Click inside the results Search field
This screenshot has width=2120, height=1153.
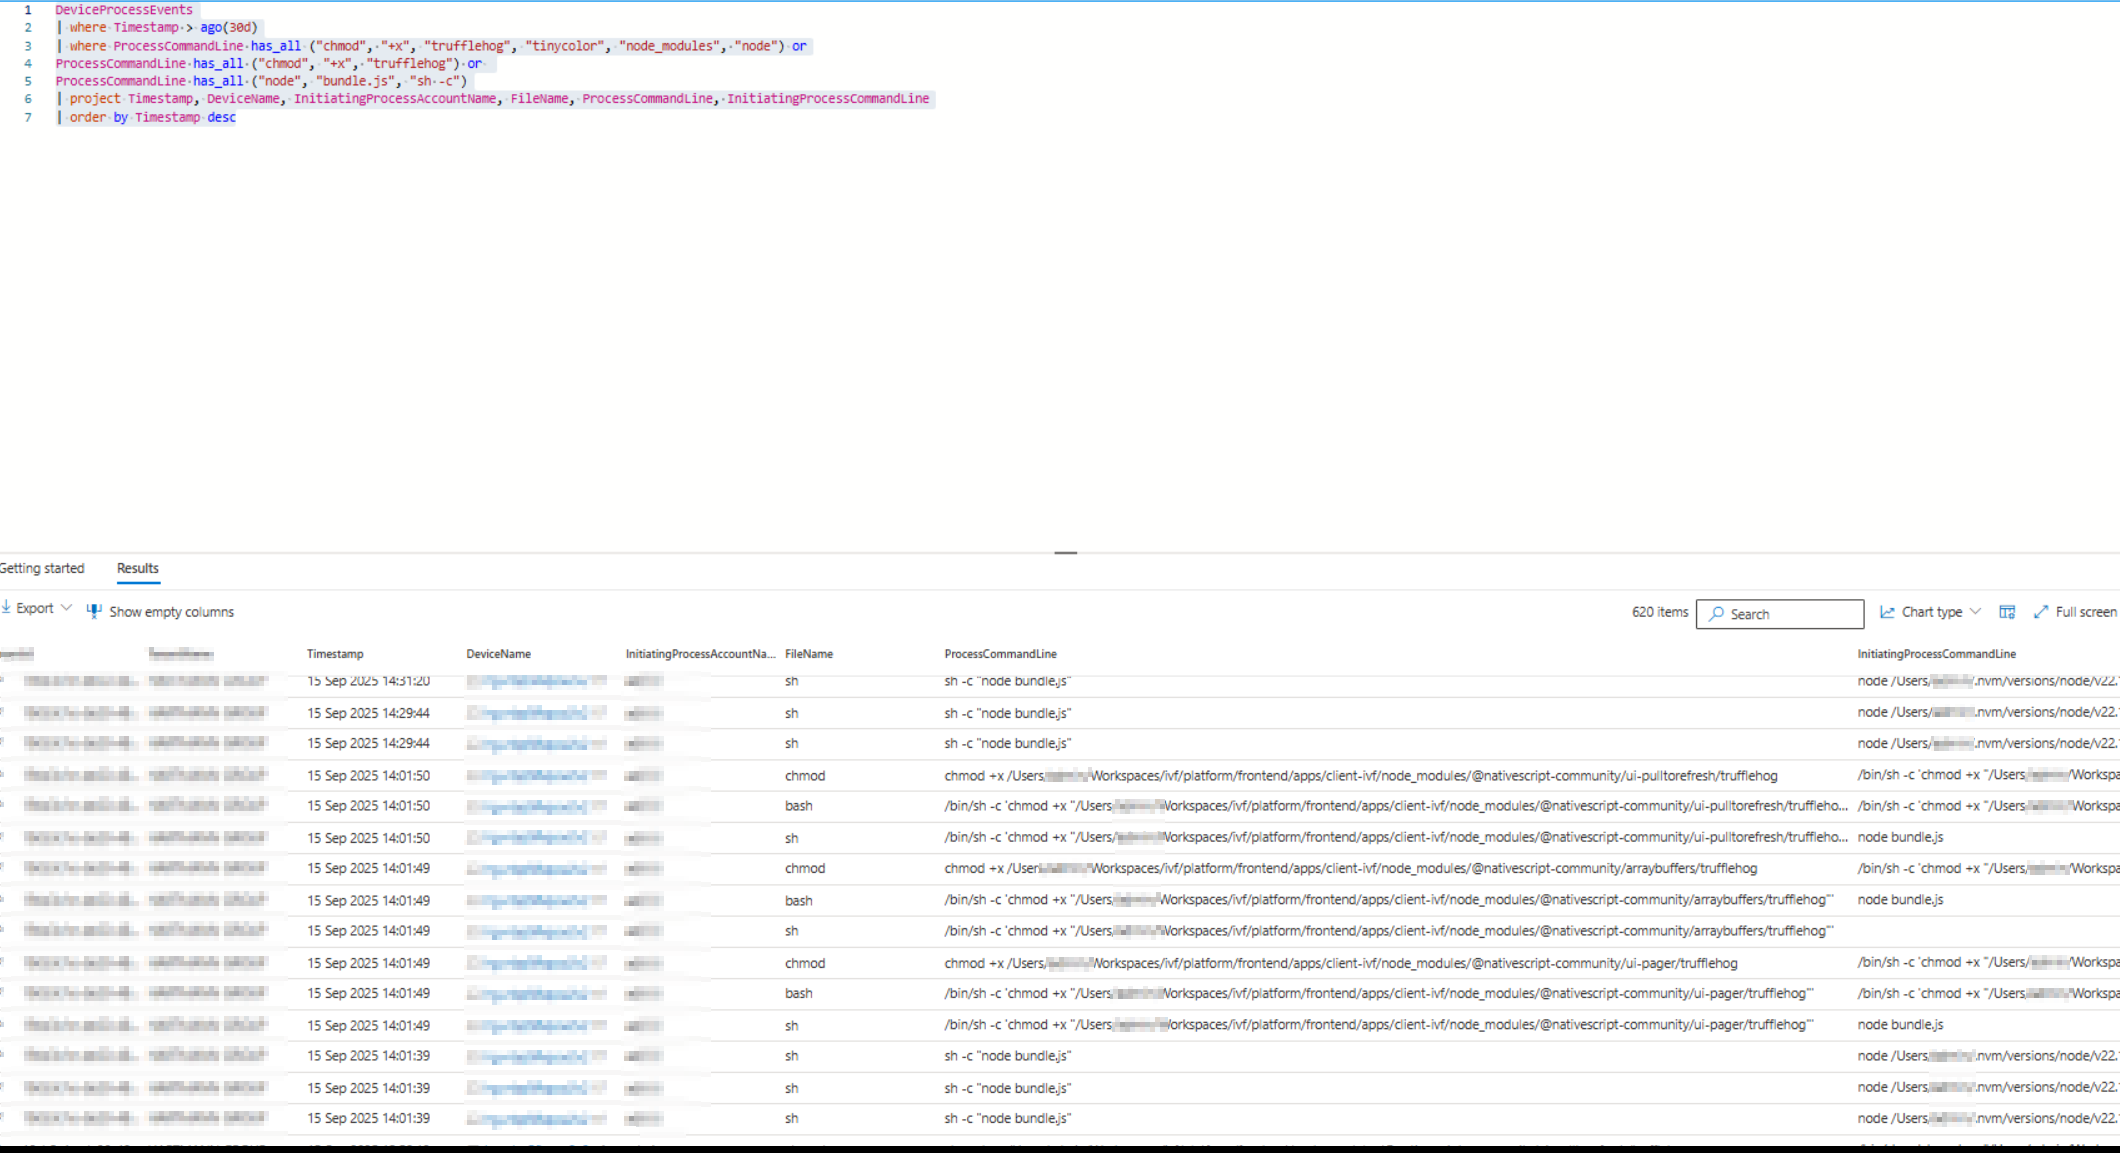(x=1790, y=614)
